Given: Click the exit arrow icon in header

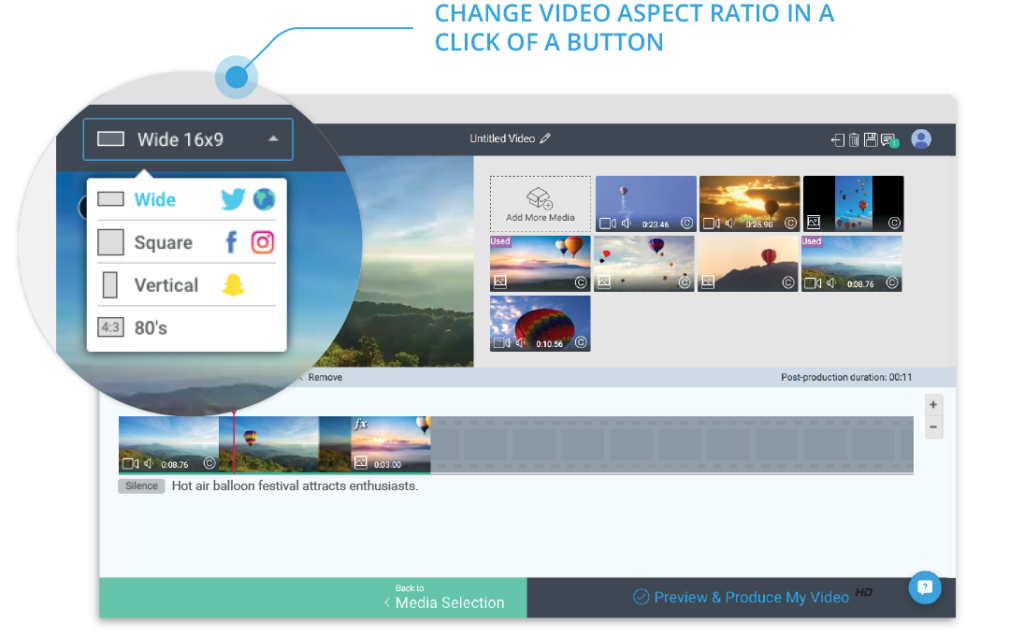Looking at the screenshot, I should coord(837,140).
